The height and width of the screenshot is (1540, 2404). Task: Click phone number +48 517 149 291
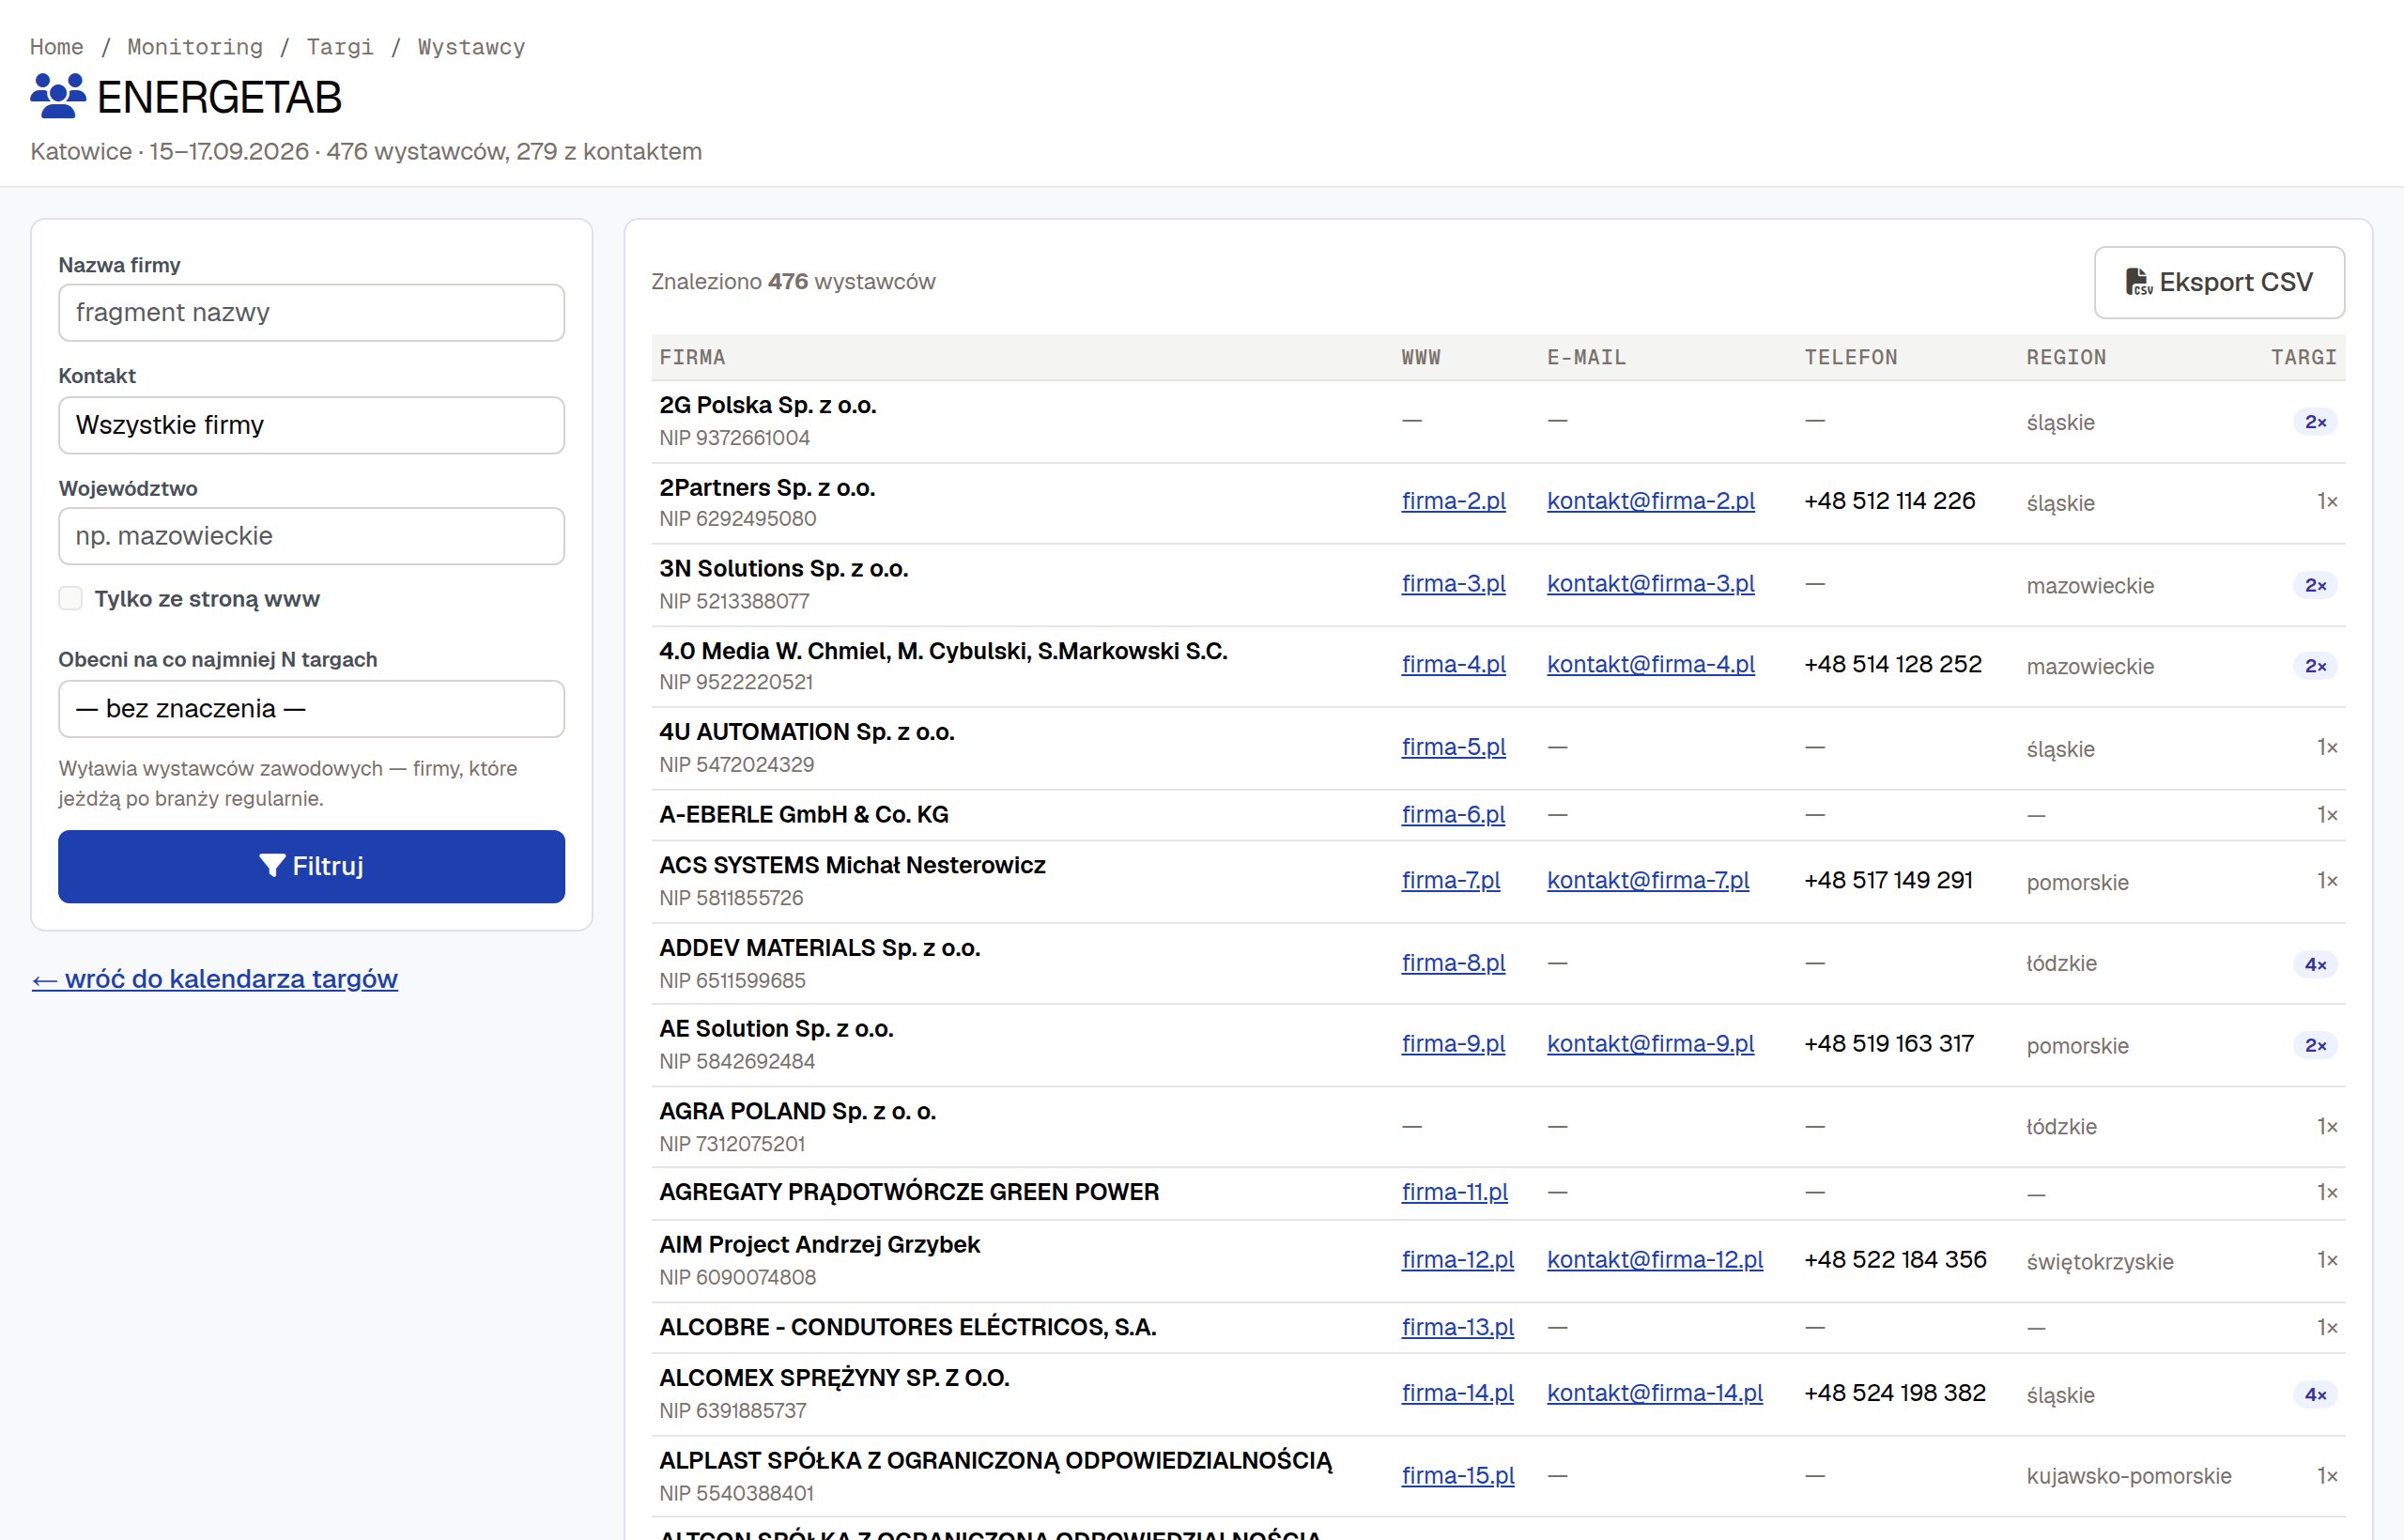click(x=1888, y=880)
